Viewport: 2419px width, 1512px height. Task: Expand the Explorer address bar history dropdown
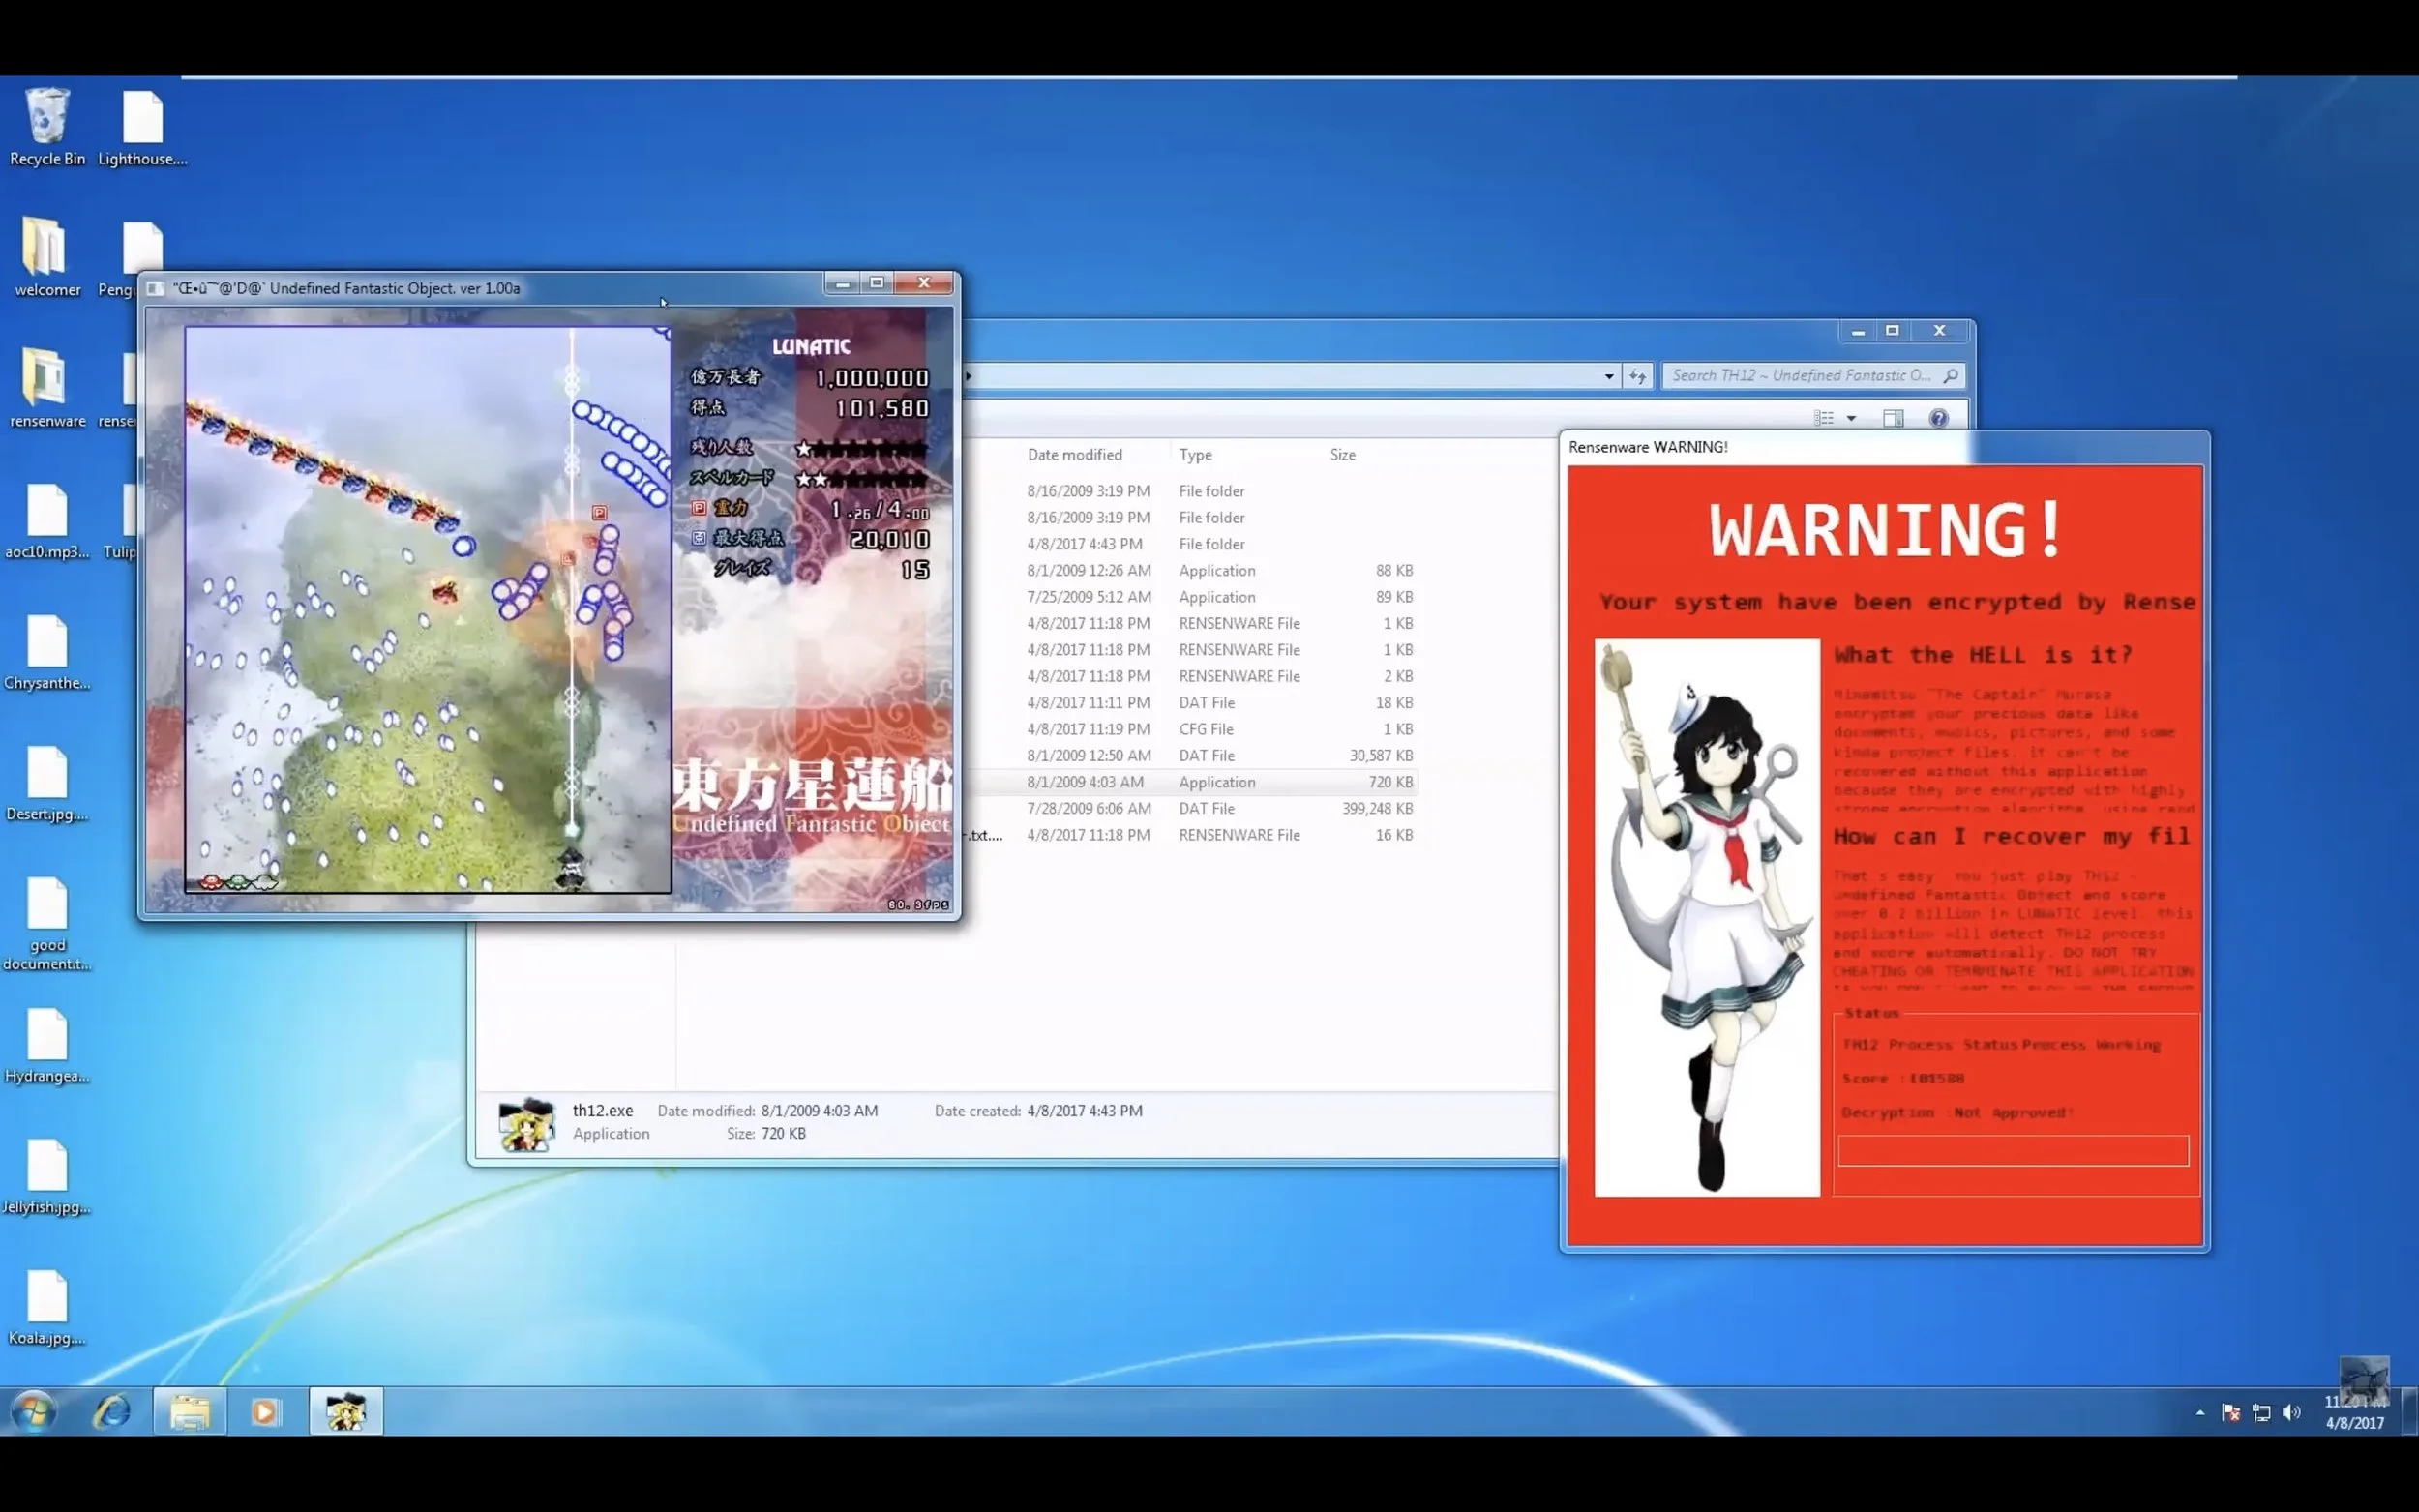click(x=1608, y=376)
